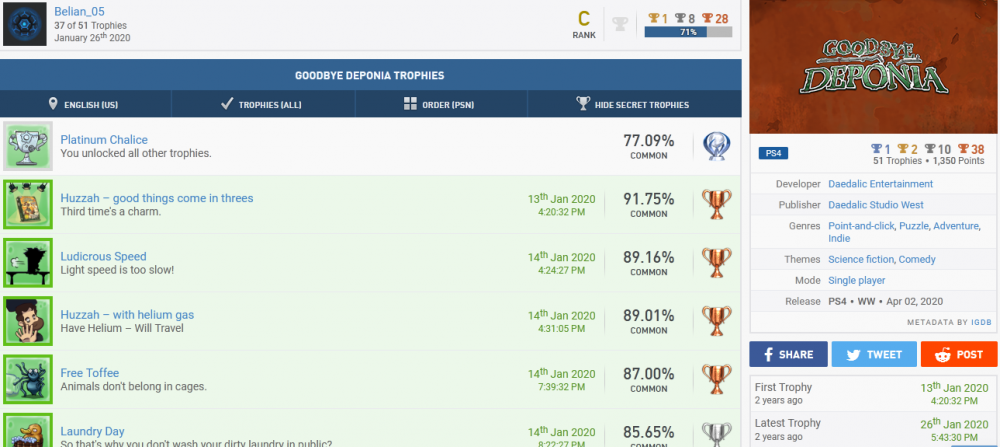
Task: Click the Ludicrous Speed trophy thumbnail
Action: (x=27, y=263)
